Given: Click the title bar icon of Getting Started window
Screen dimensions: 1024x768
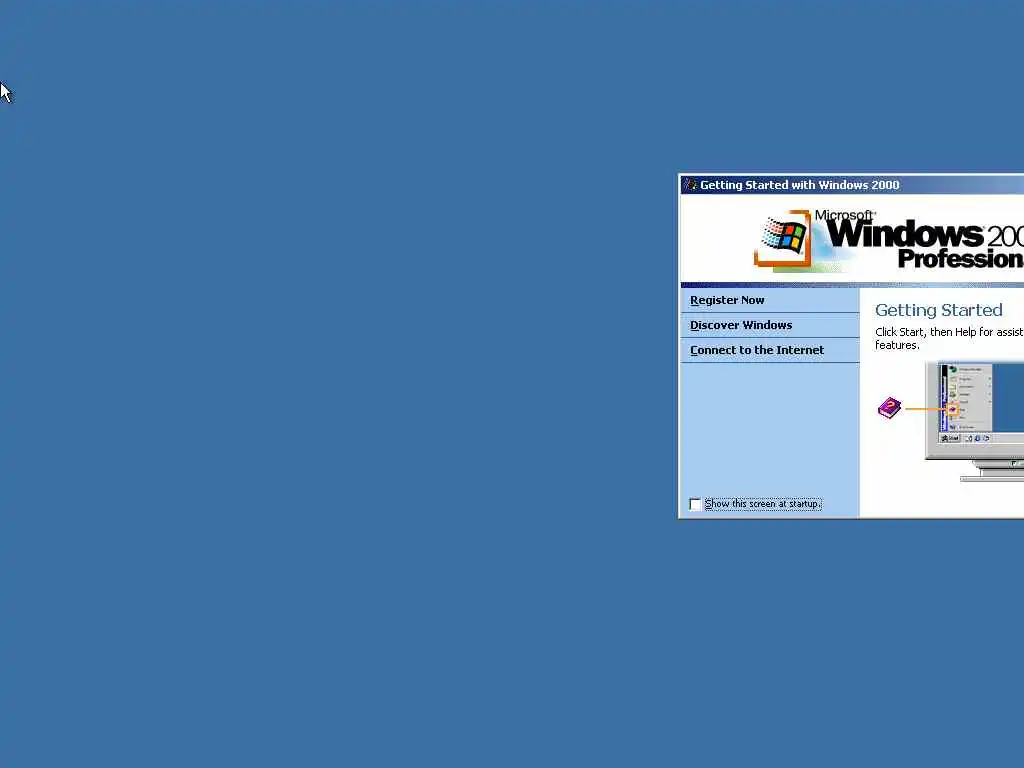Looking at the screenshot, I should tap(690, 185).
